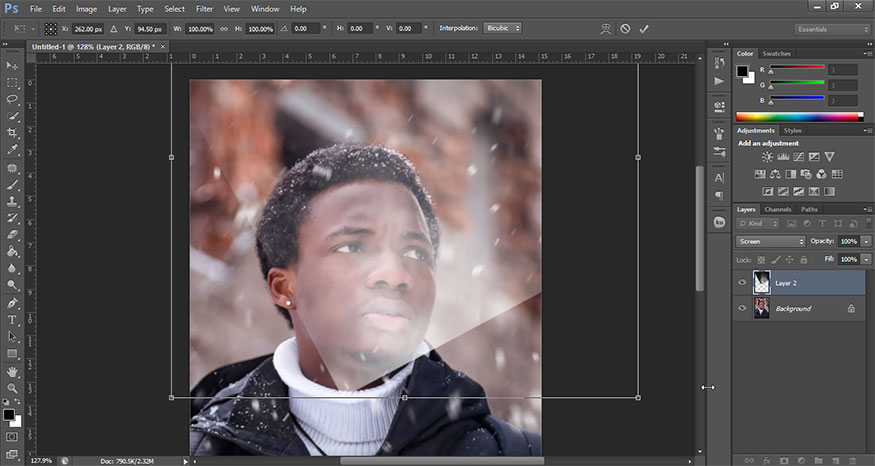Toggle relative positioning triangle between X and Y
The width and height of the screenshot is (875, 466).
114,28
